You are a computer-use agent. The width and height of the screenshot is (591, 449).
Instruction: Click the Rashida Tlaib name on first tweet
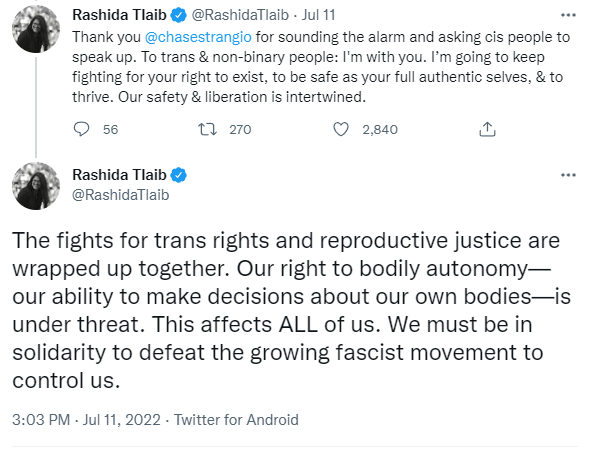tap(119, 15)
